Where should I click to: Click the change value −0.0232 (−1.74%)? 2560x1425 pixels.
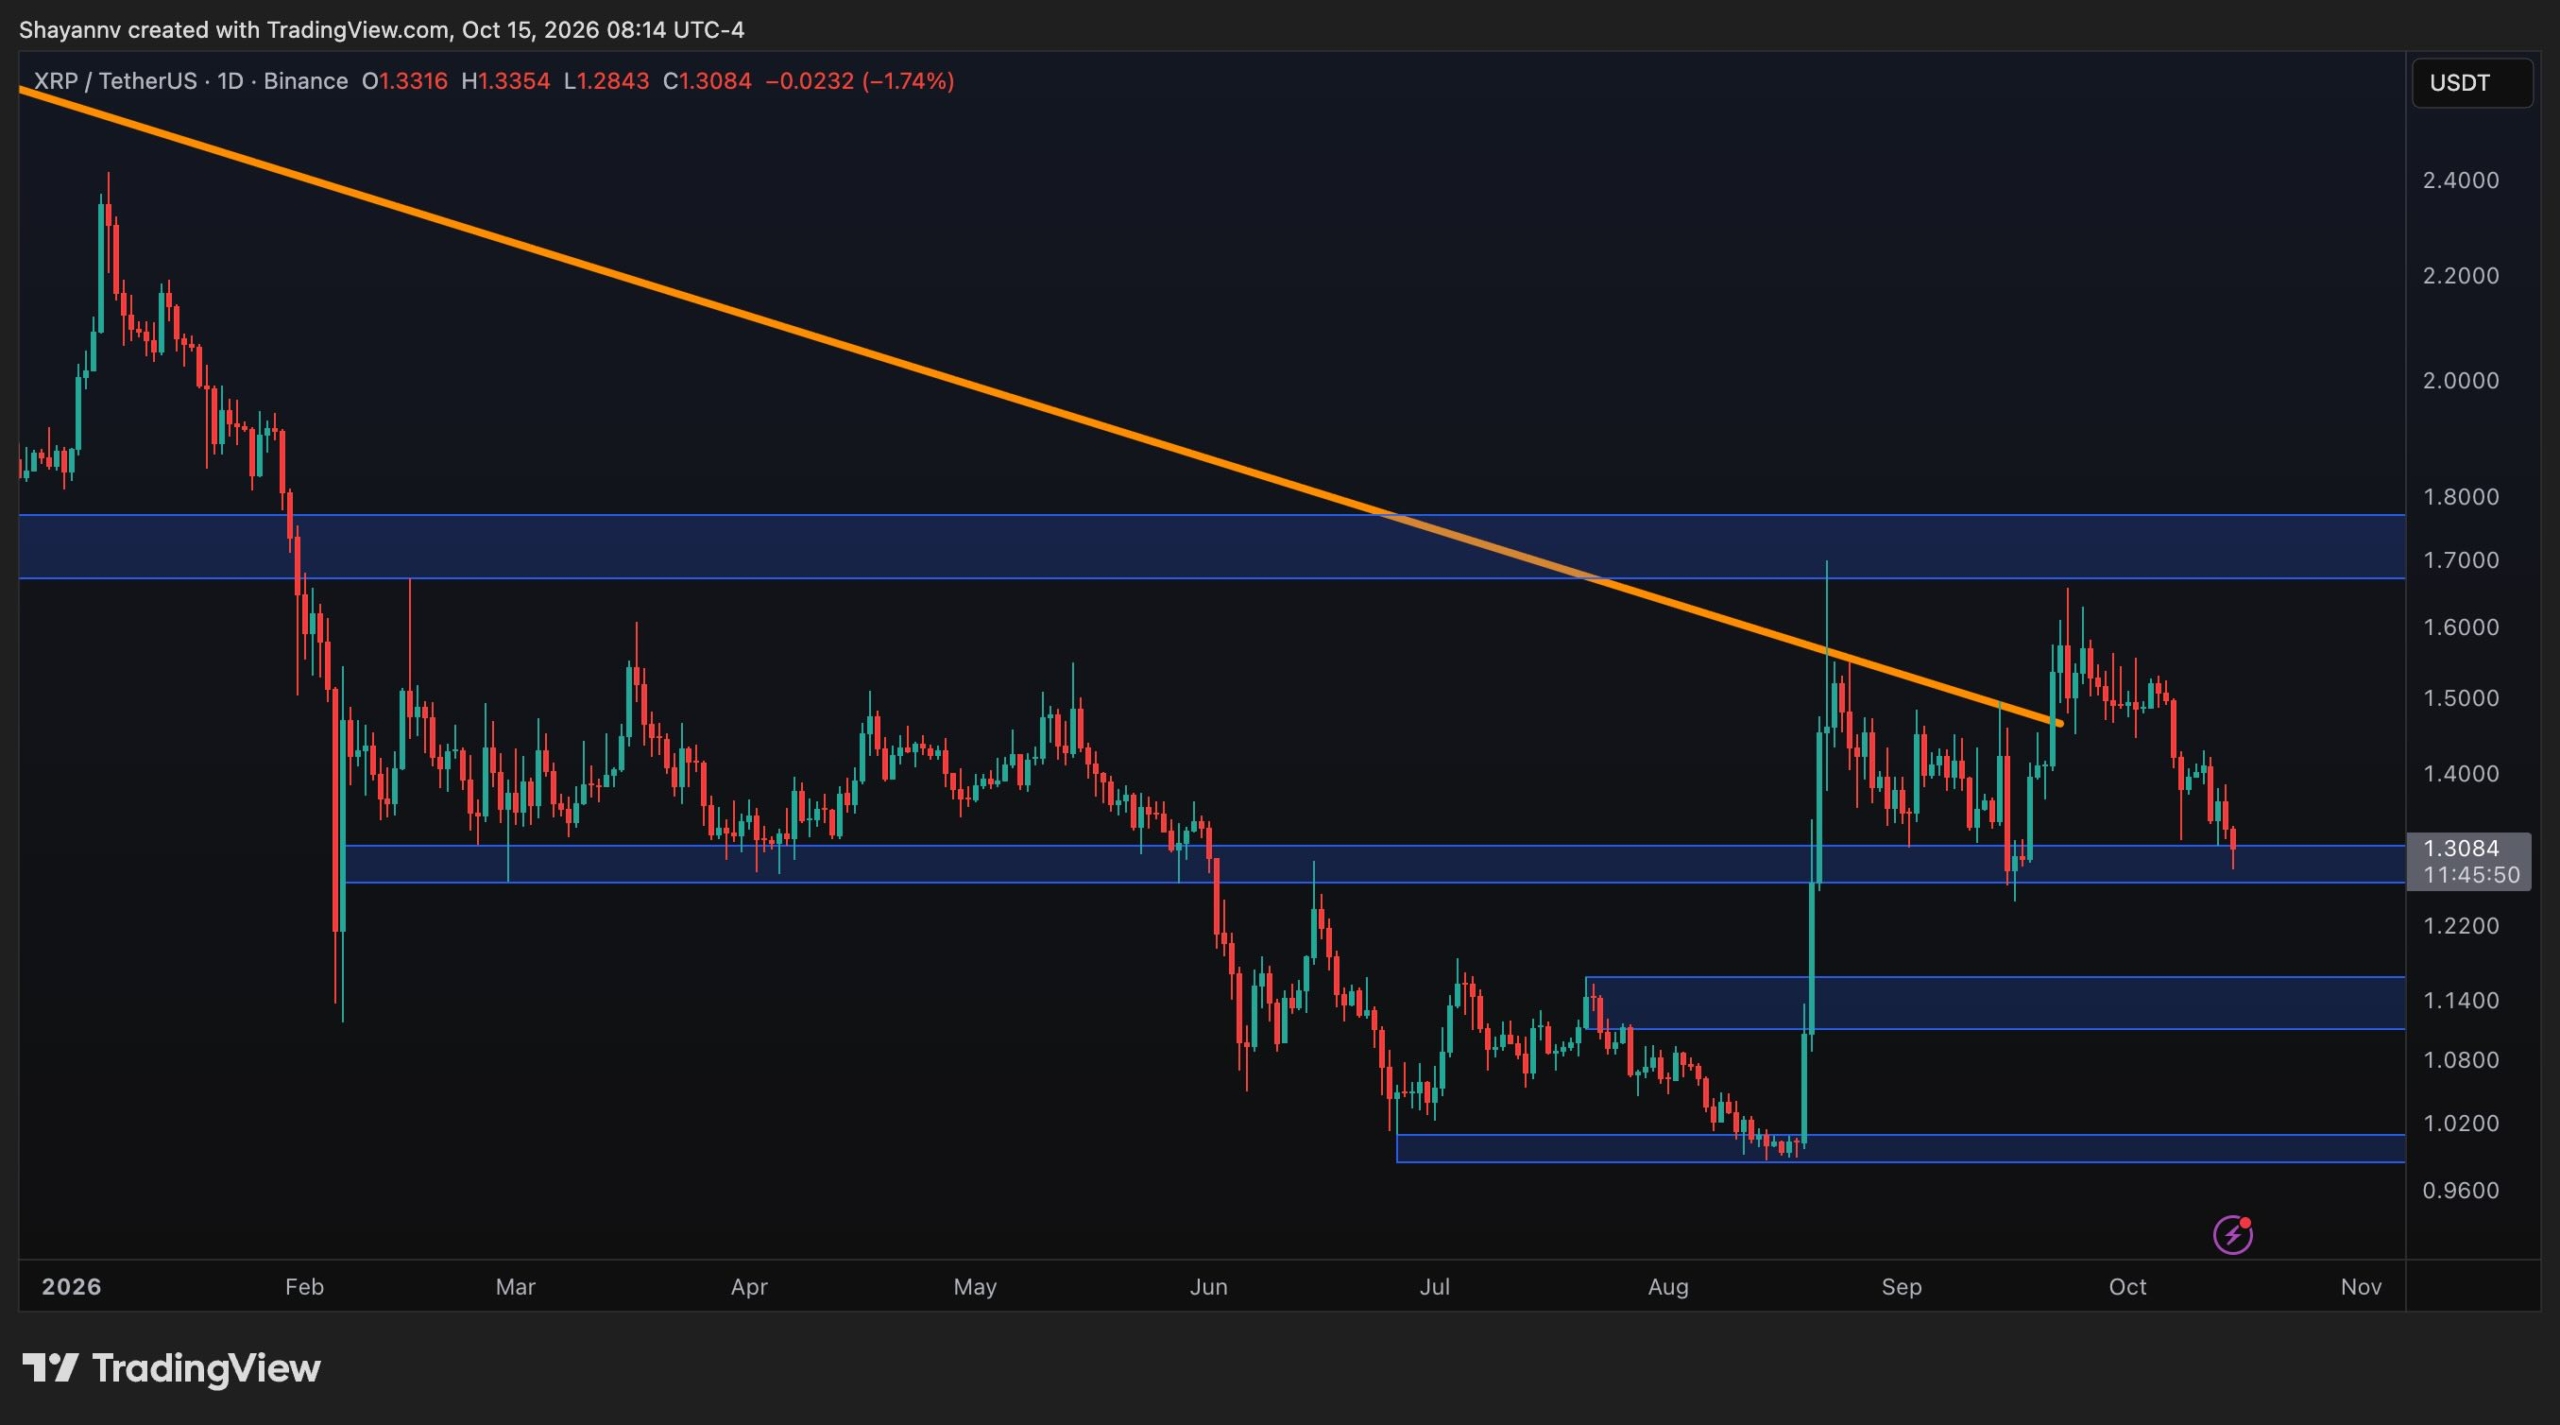[x=859, y=81]
